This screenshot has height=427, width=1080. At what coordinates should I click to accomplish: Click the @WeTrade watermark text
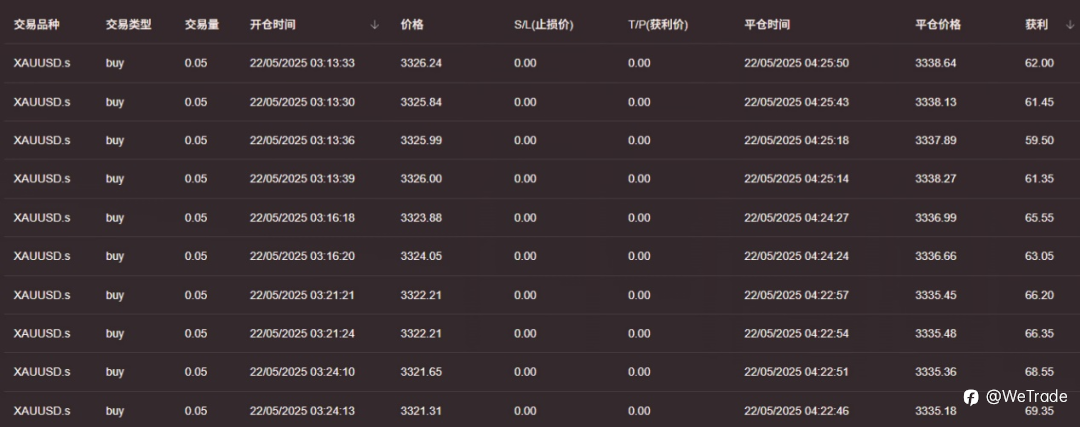(x=1026, y=397)
